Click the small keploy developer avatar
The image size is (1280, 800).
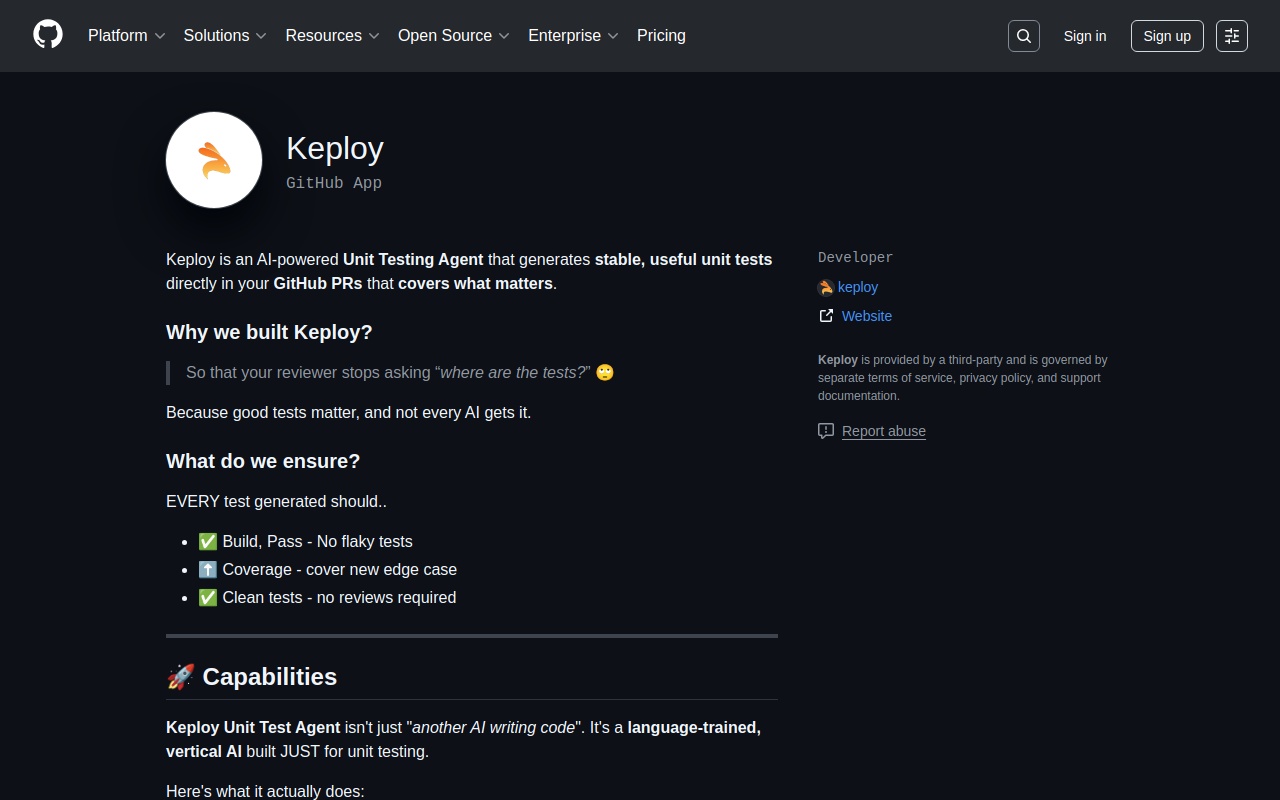pyautogui.click(x=826, y=288)
